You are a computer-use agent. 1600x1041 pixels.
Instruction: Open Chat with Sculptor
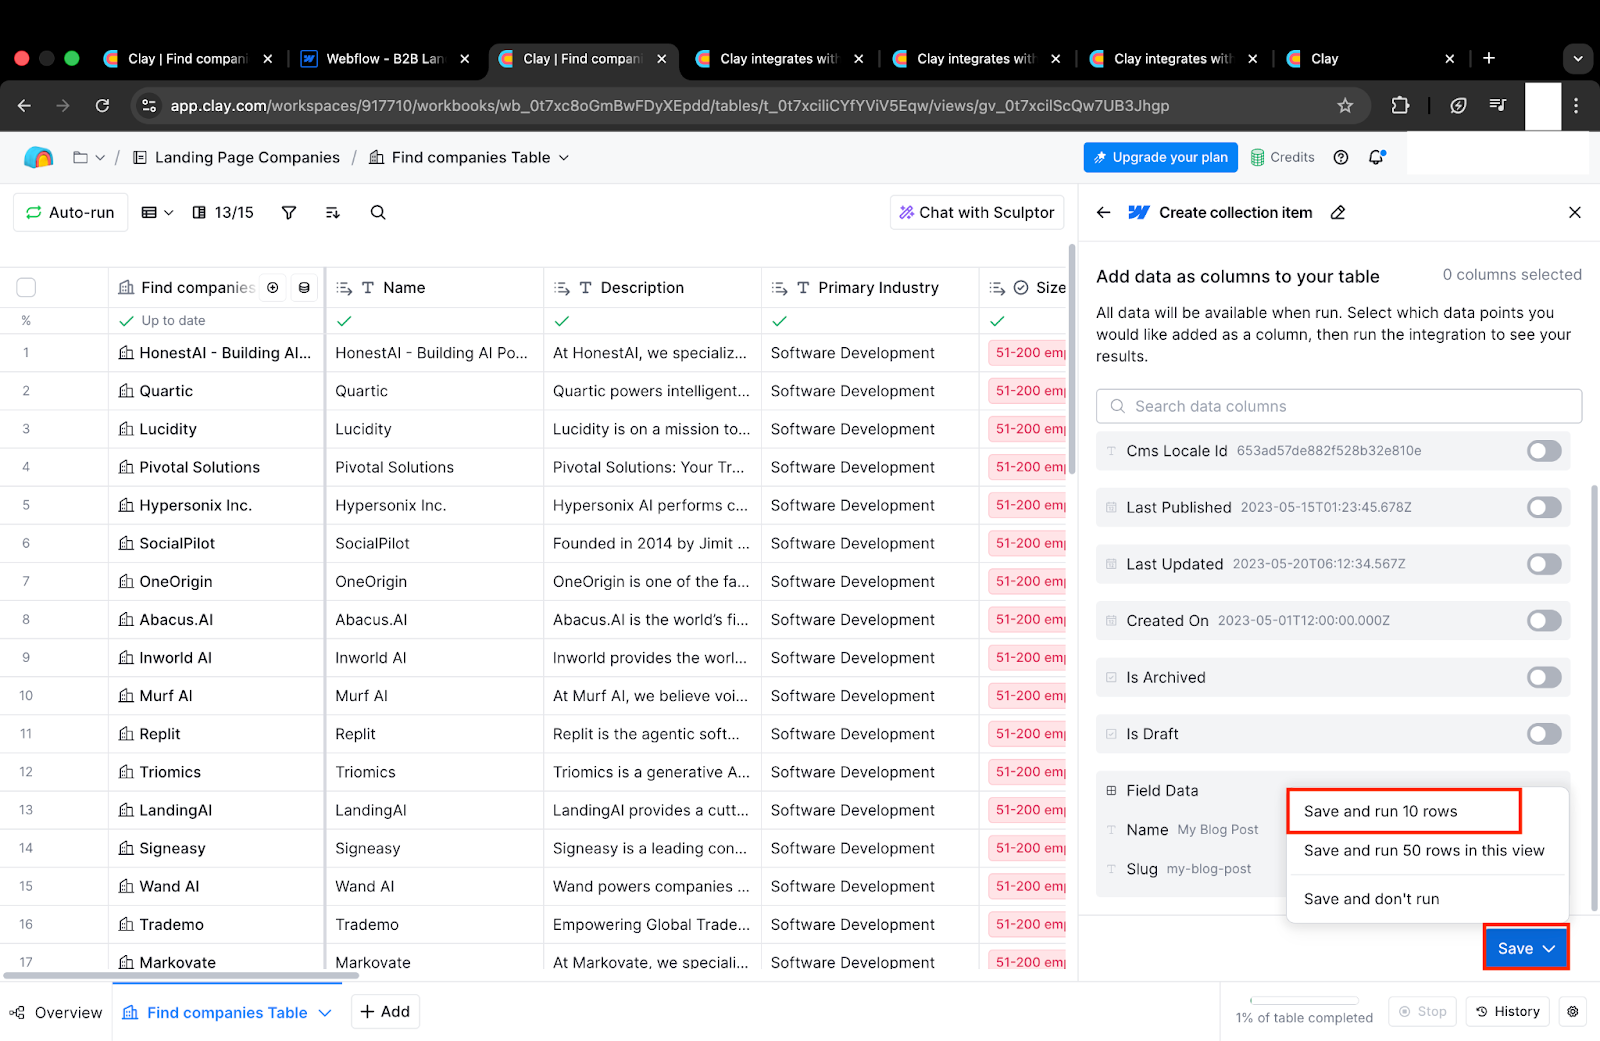point(977,212)
